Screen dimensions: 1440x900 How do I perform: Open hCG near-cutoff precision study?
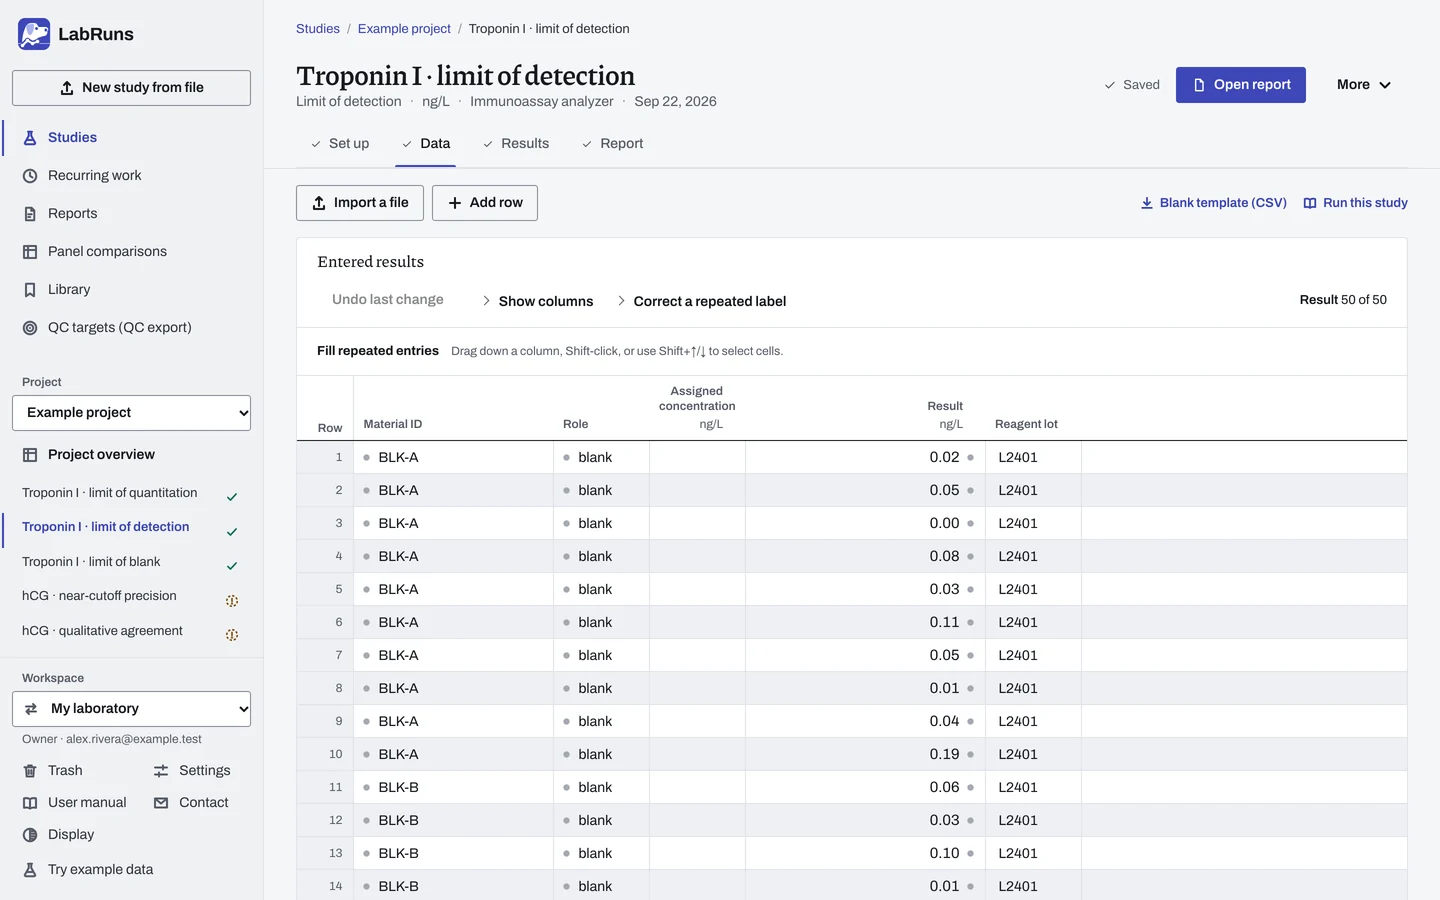click(x=131, y=596)
